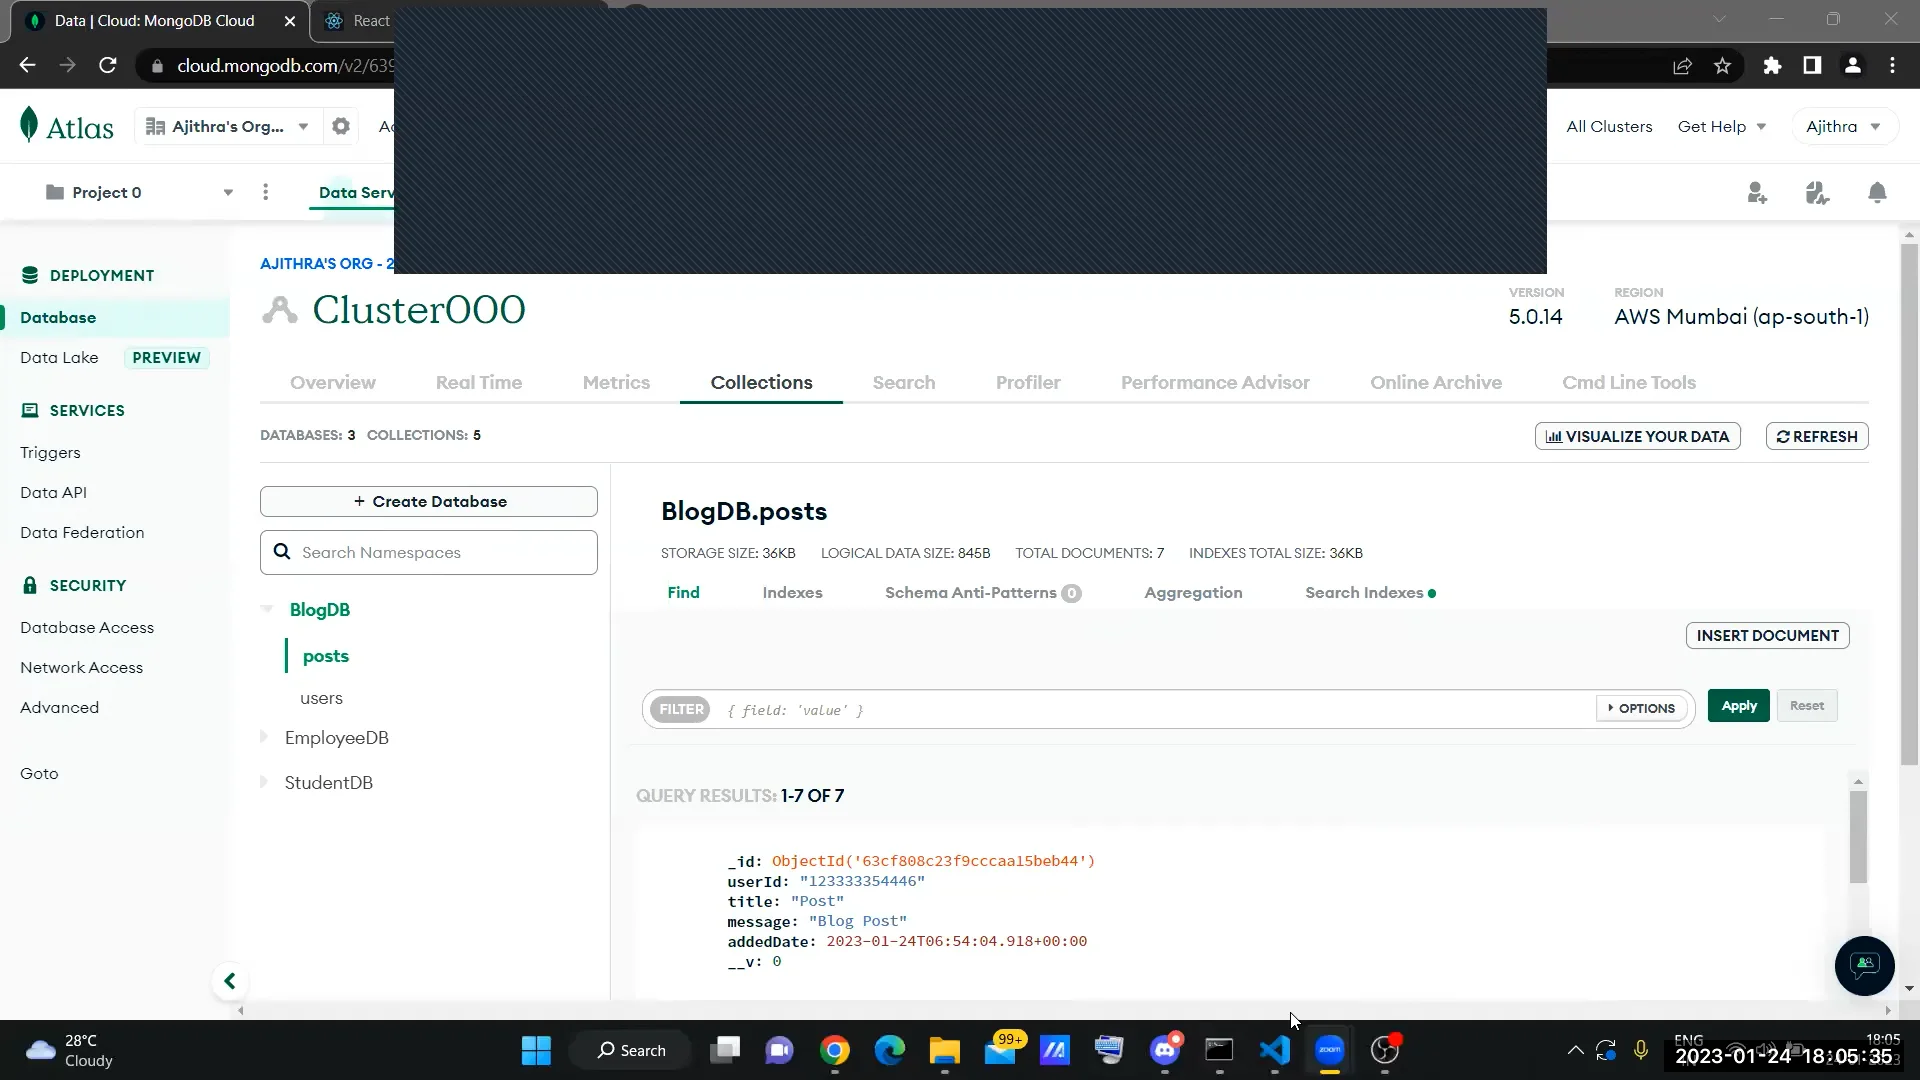The image size is (1920, 1080).
Task: Show hidden system tray icons
Action: [1575, 1050]
